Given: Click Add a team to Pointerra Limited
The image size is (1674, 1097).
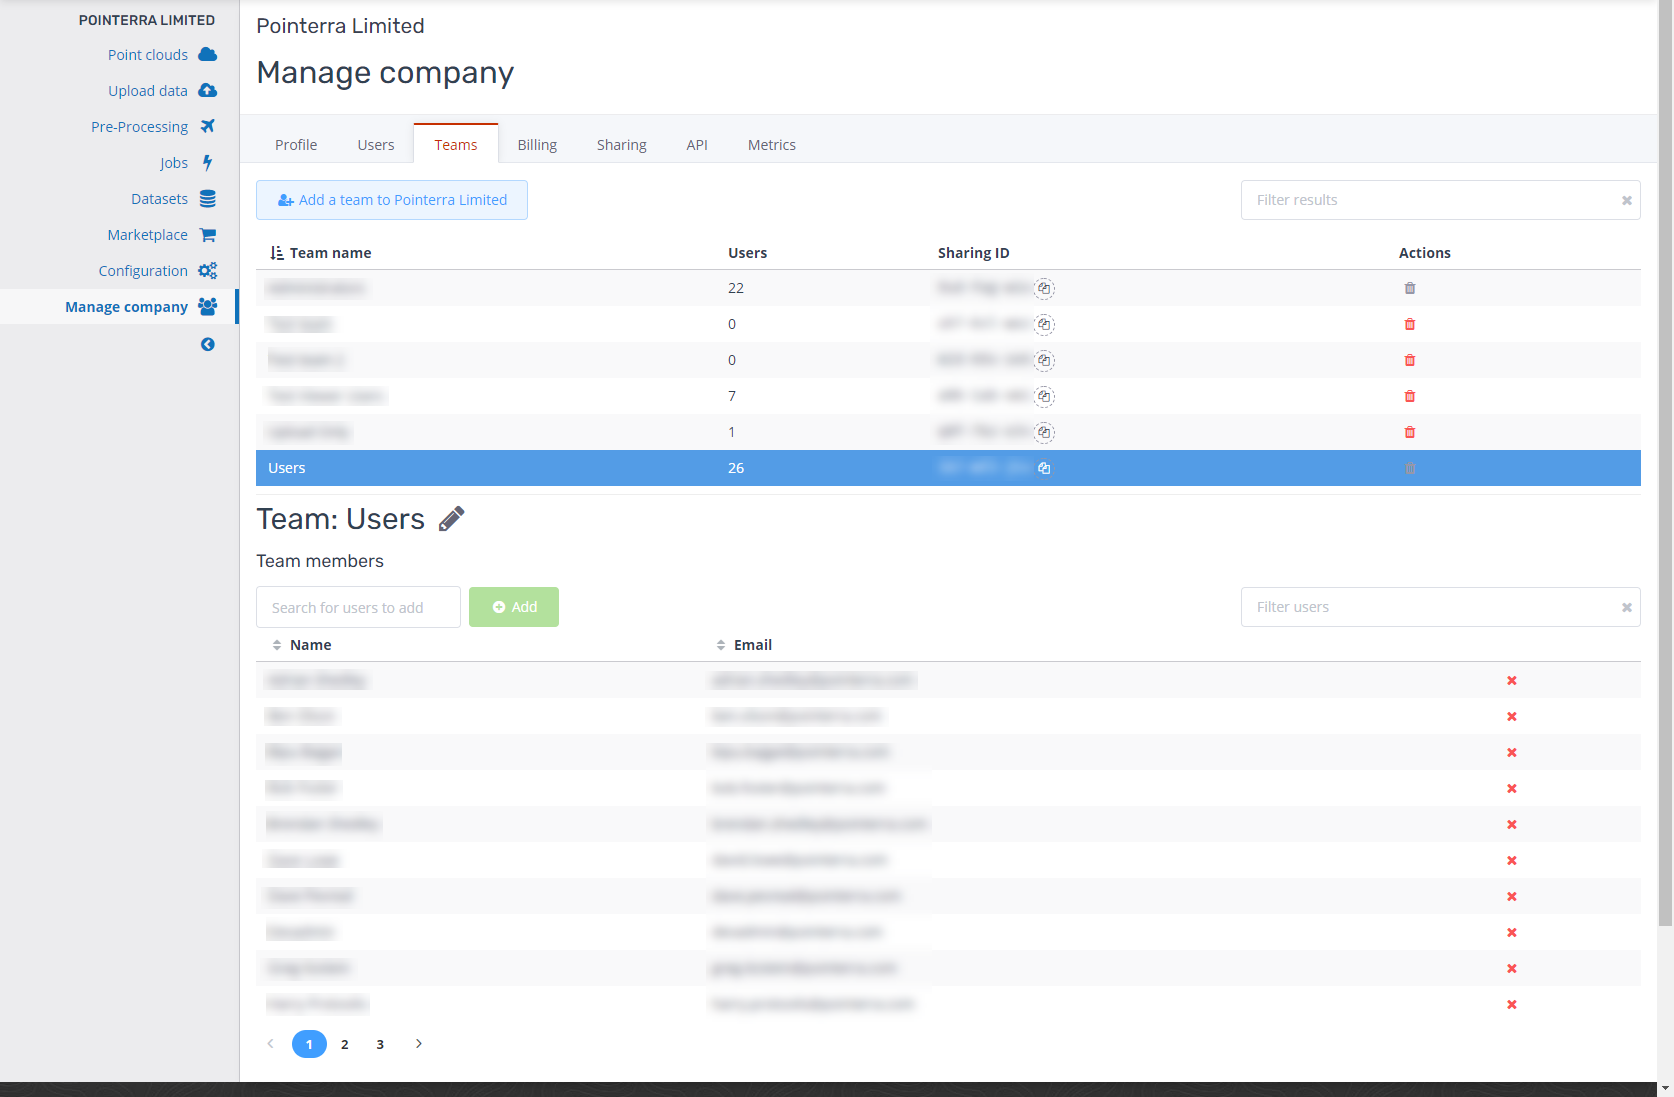Looking at the screenshot, I should tap(391, 199).
